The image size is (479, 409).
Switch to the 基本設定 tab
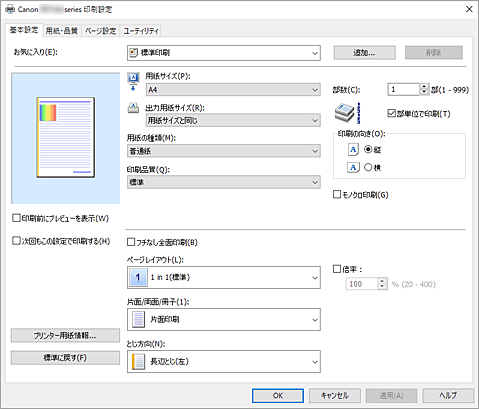pyautogui.click(x=24, y=30)
